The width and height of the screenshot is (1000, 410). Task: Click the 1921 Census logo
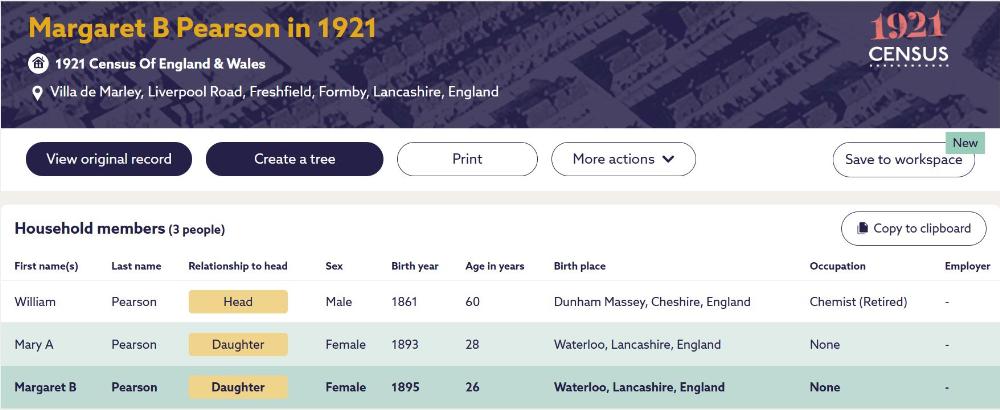pos(908,41)
